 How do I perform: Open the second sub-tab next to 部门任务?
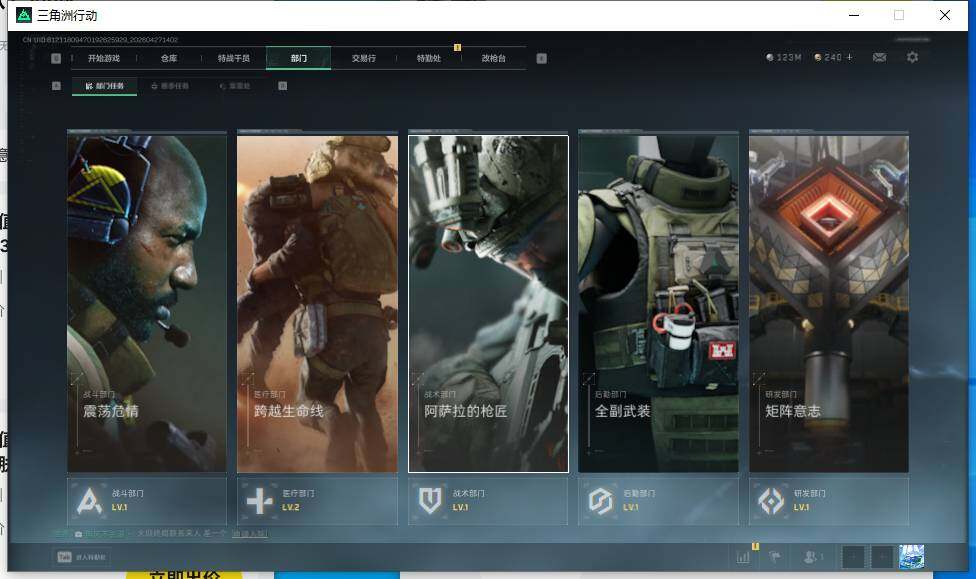coord(170,86)
